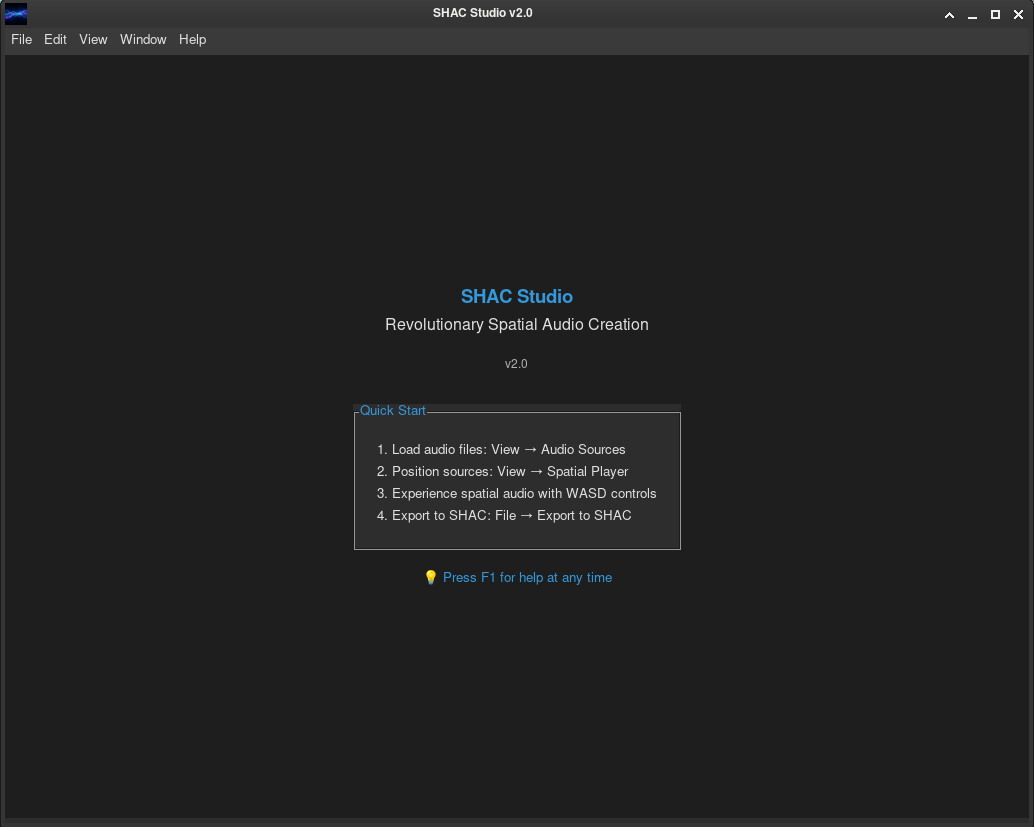Open the Edit menu
The height and width of the screenshot is (827, 1034).
click(55, 39)
